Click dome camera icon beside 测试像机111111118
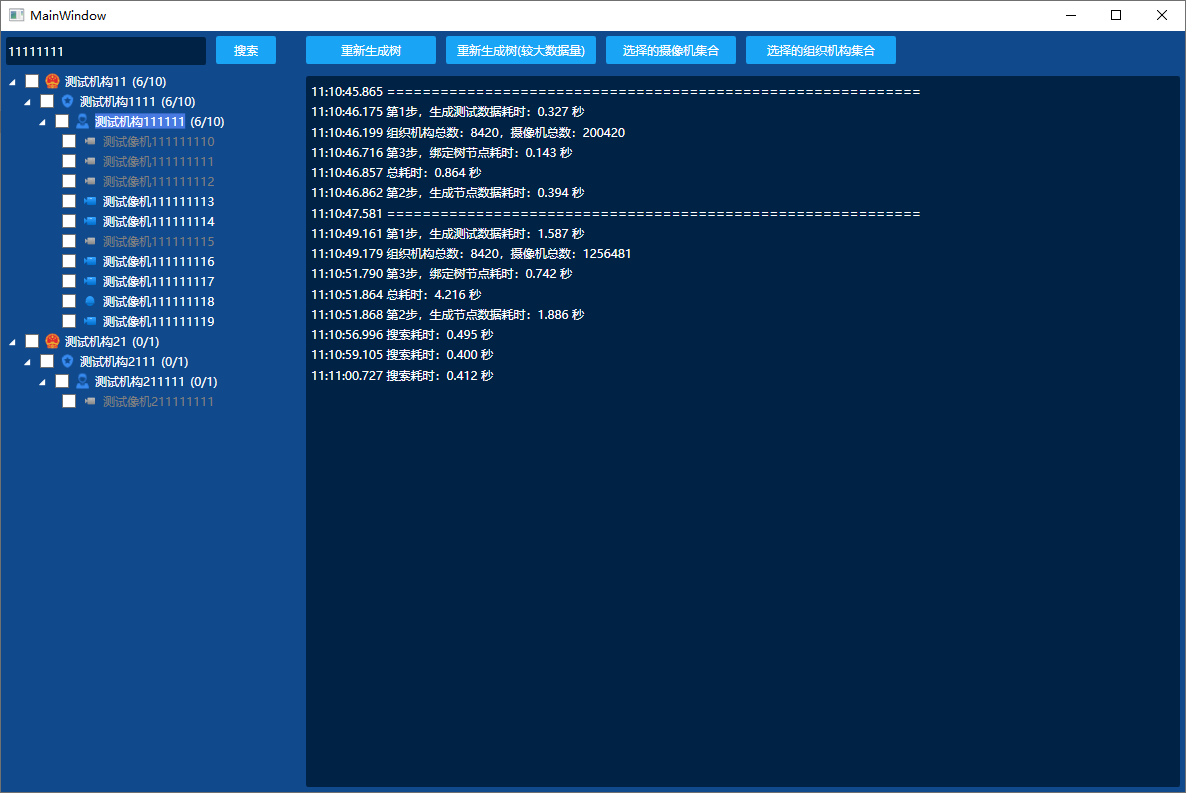This screenshot has height=793, width=1186. coord(90,301)
